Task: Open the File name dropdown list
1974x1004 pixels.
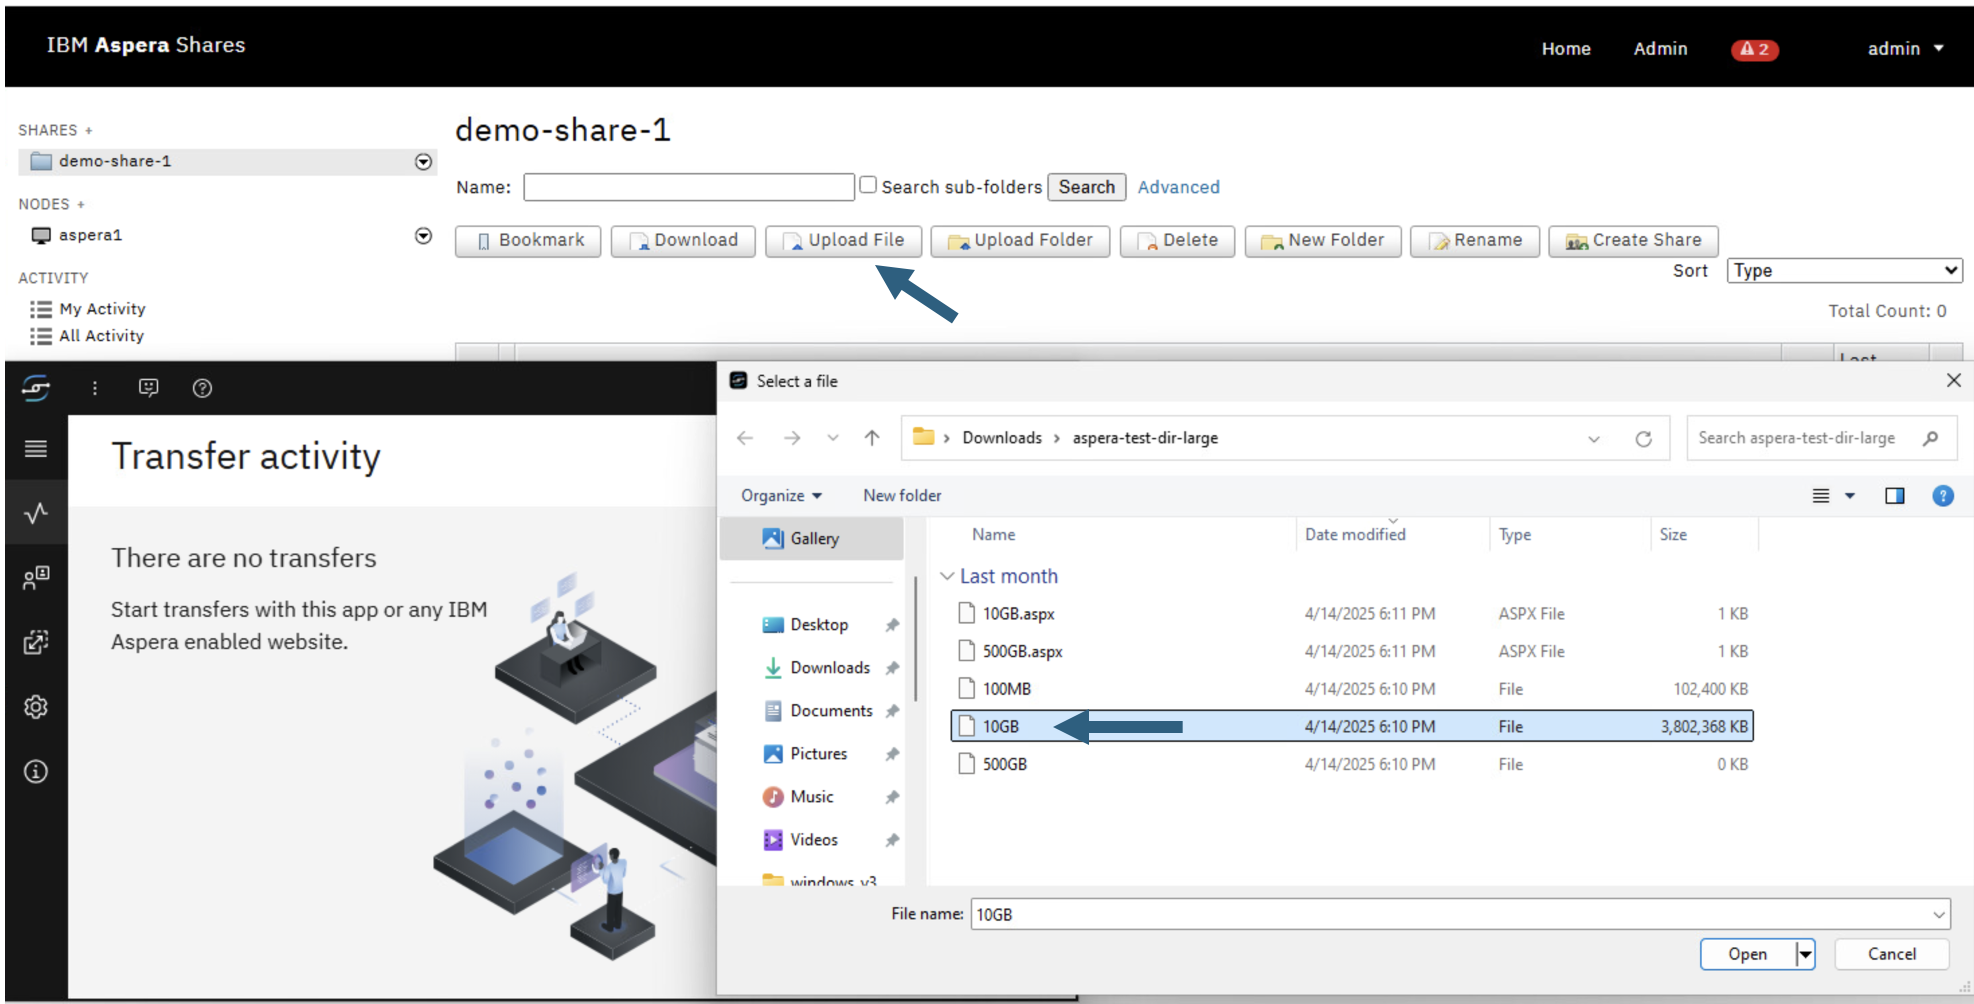Action: [1939, 914]
